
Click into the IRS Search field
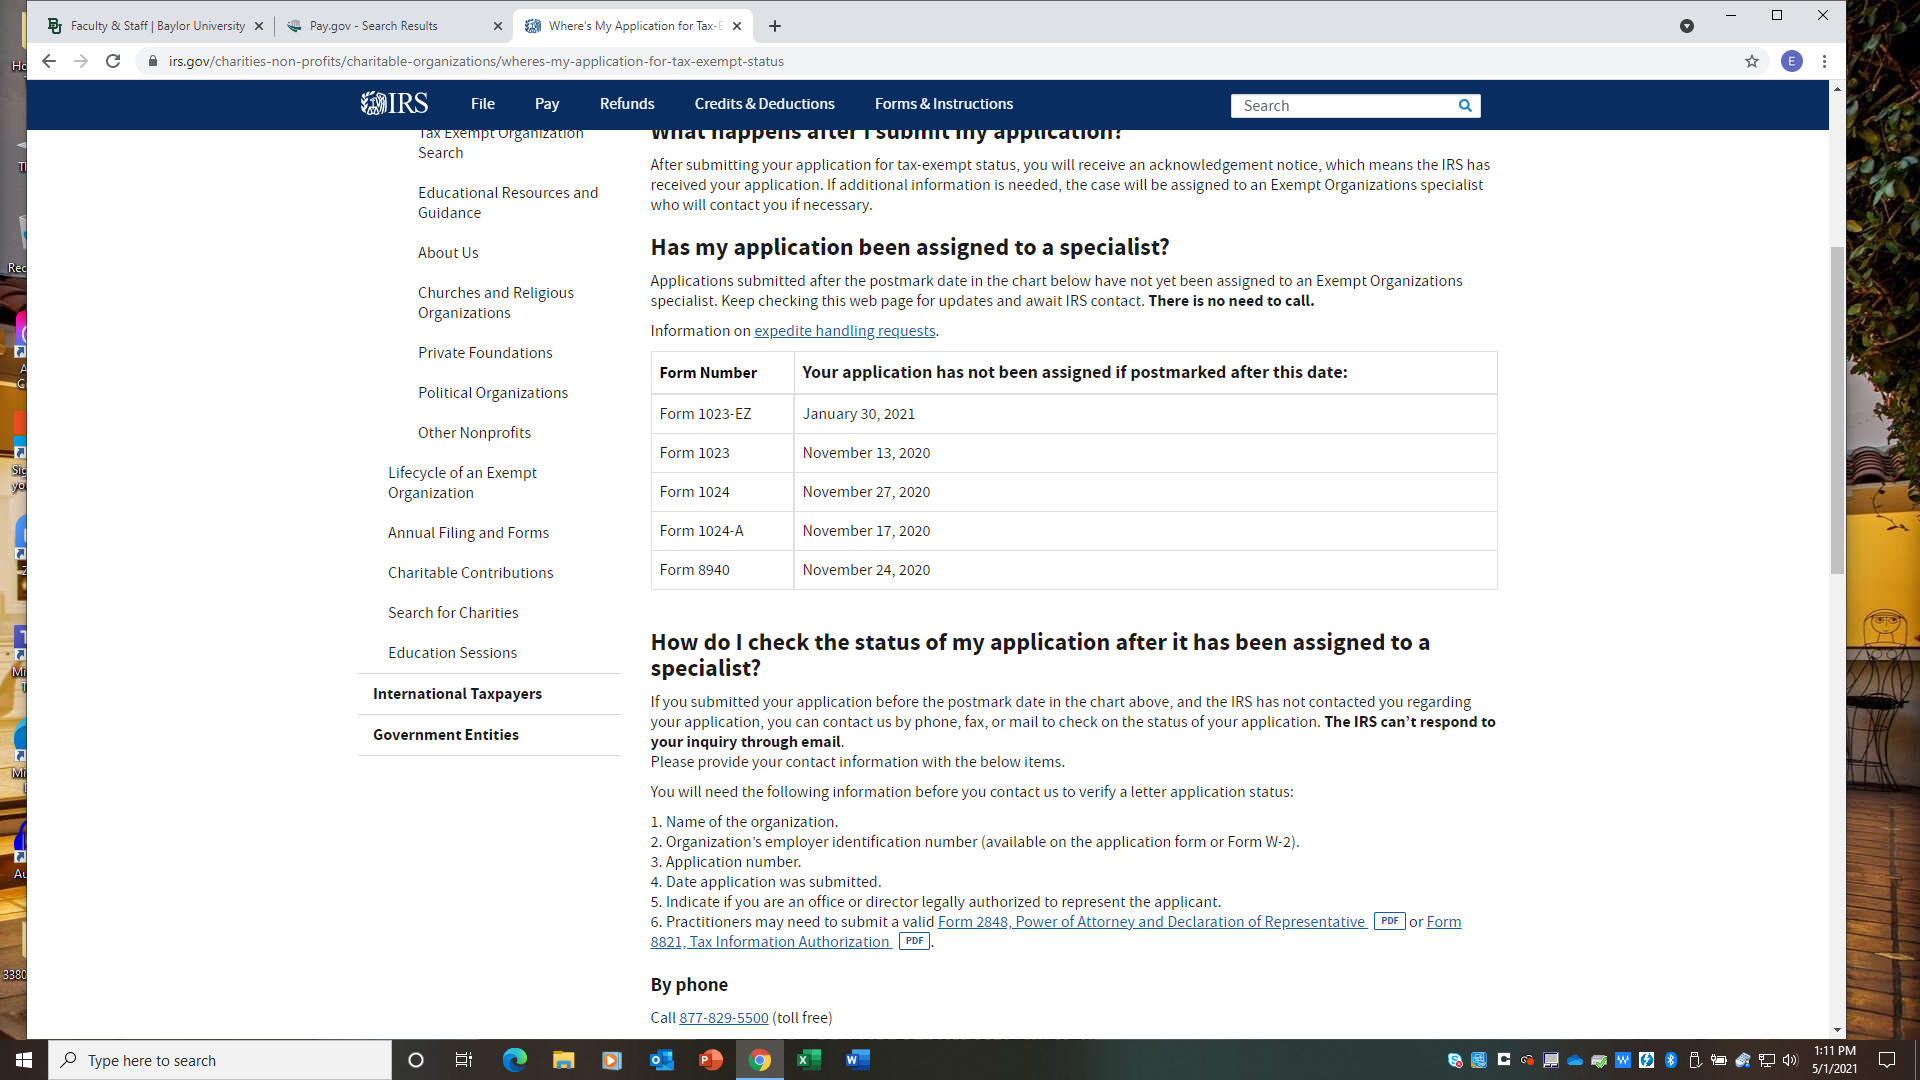coord(1340,105)
